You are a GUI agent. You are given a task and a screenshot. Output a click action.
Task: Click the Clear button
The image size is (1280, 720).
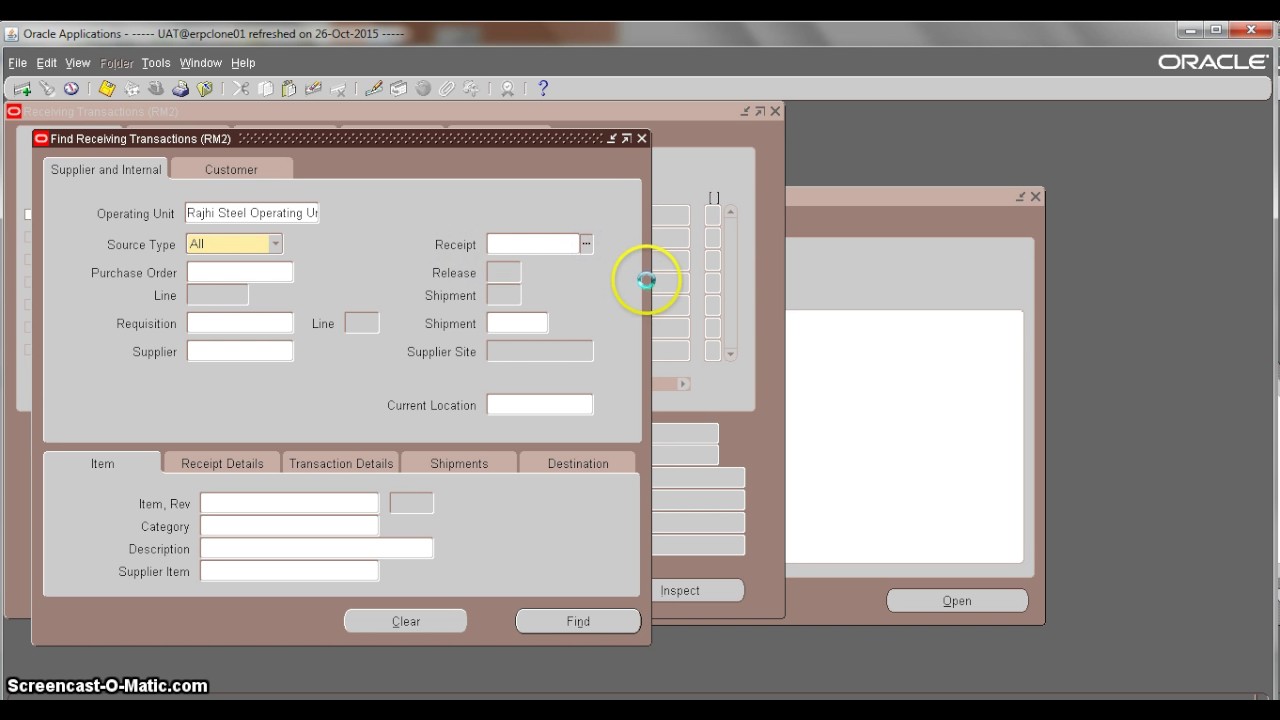pos(406,621)
